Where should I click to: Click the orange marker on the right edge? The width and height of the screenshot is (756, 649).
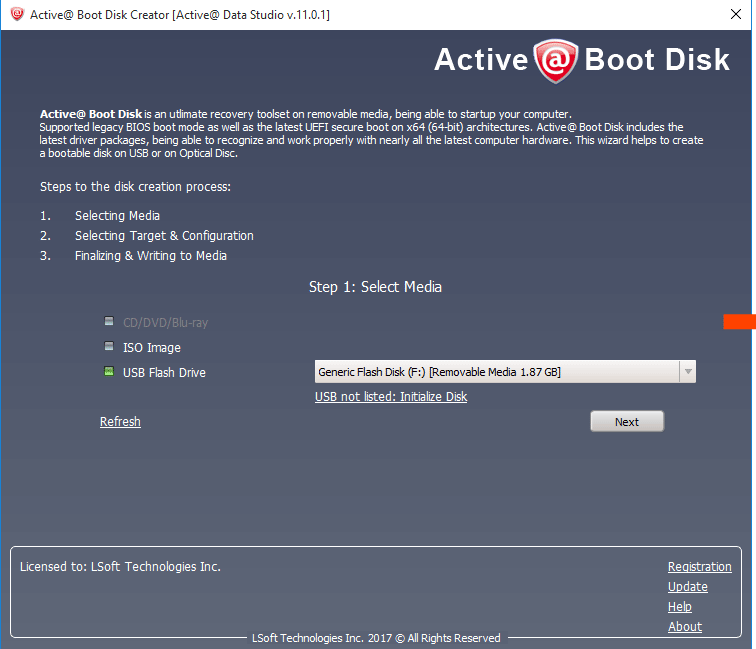[739, 321]
